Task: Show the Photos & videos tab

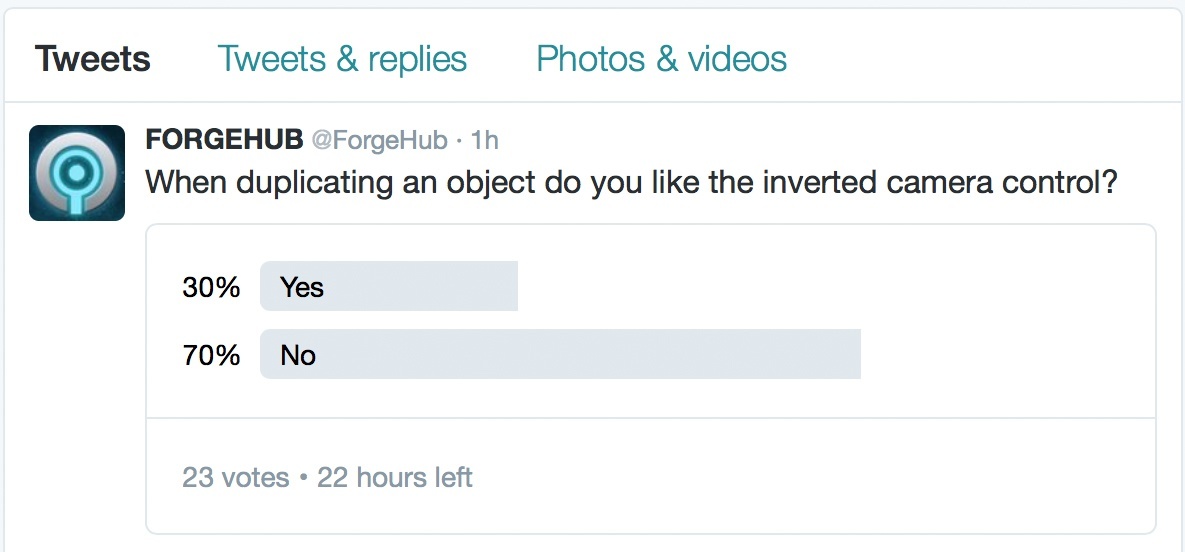Action: tap(661, 59)
